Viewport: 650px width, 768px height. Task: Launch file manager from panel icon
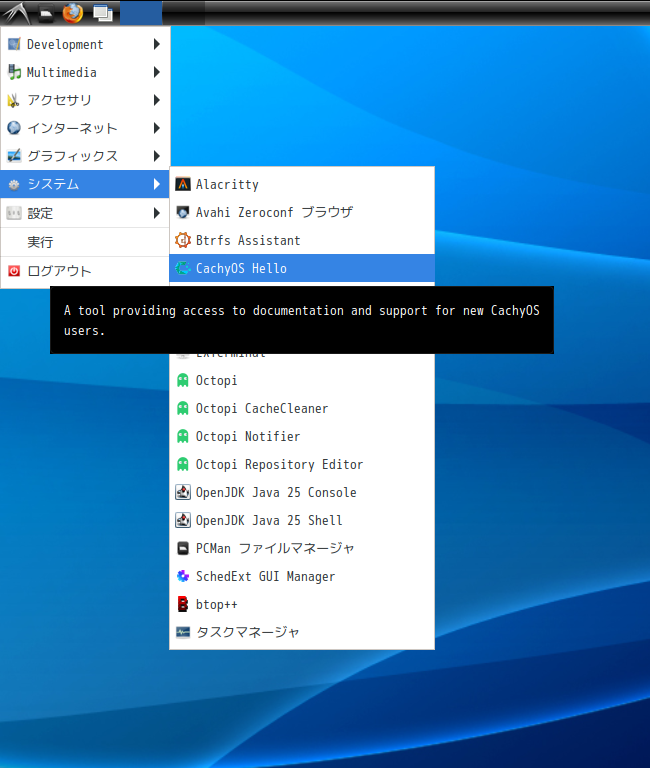pos(46,13)
